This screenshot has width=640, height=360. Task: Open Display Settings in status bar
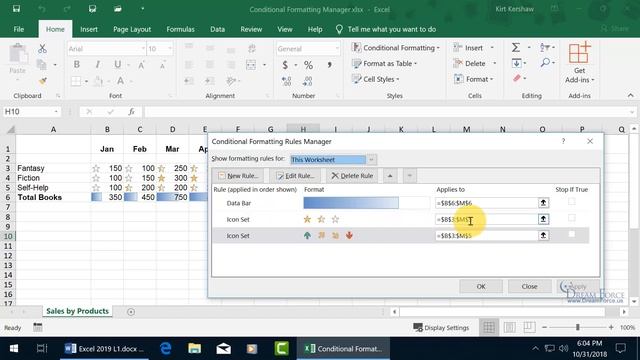click(x=441, y=327)
